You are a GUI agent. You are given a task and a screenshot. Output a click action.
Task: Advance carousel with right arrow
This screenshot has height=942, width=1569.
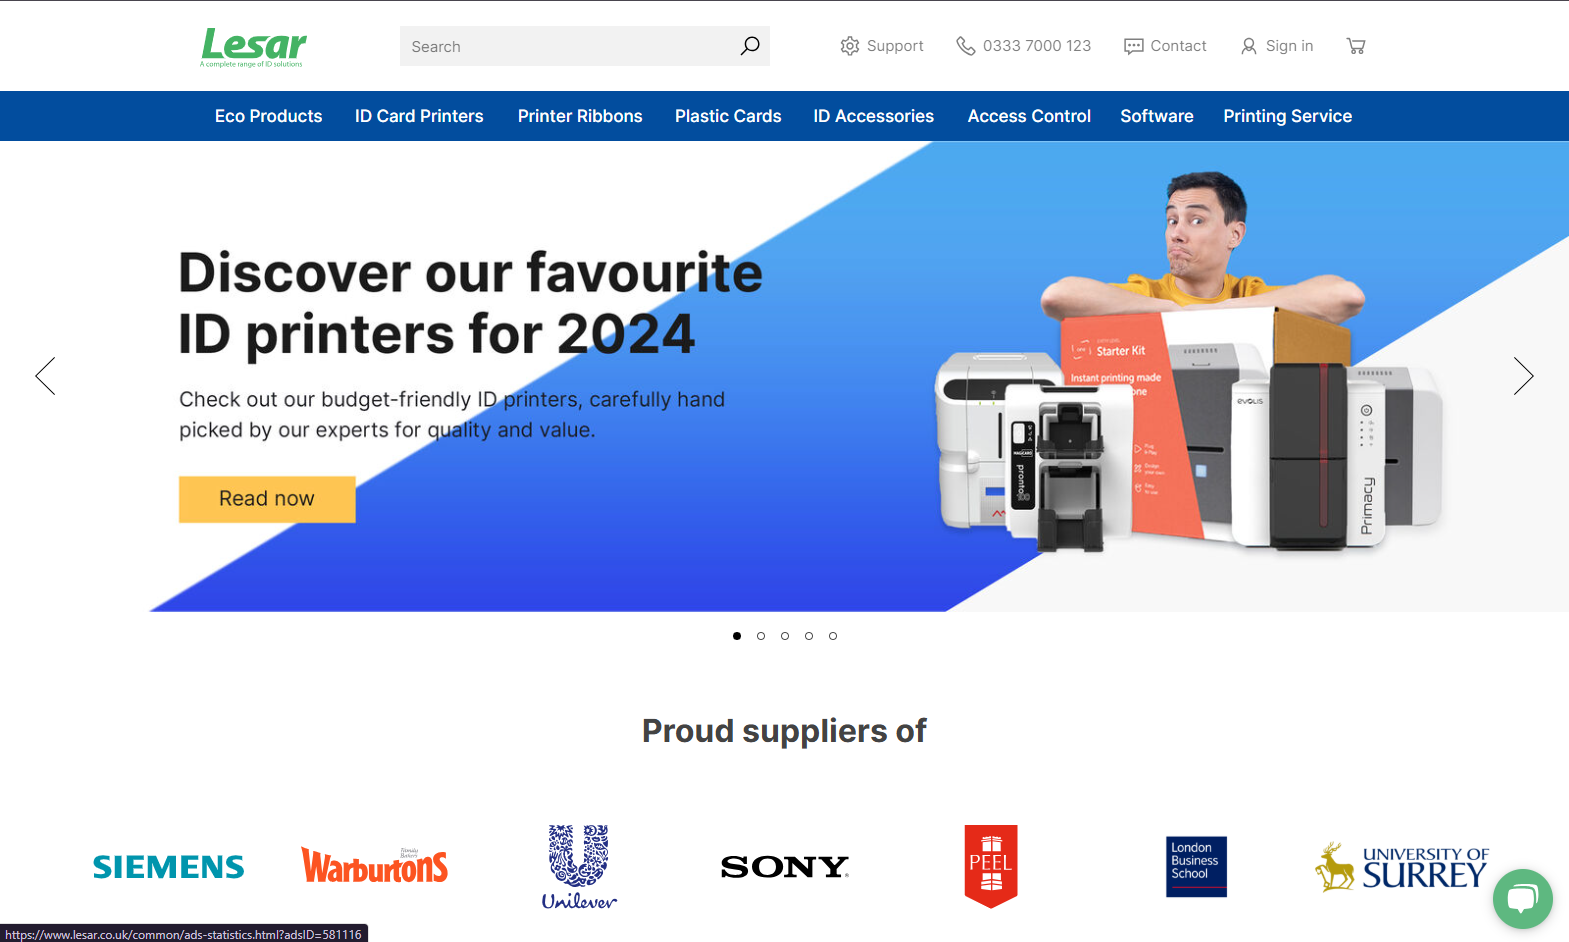(1523, 376)
